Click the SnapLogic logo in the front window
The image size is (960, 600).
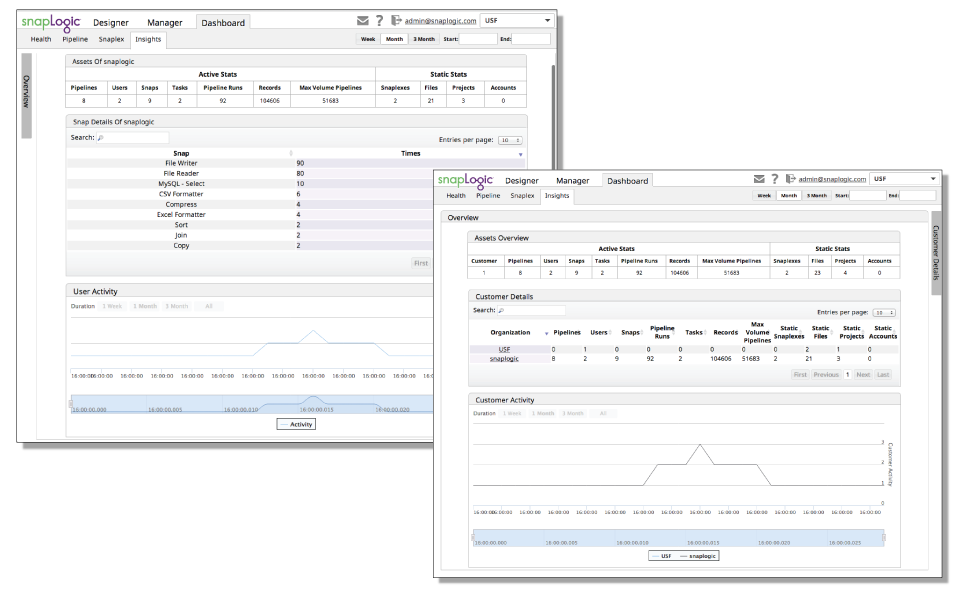[x=465, y=181]
